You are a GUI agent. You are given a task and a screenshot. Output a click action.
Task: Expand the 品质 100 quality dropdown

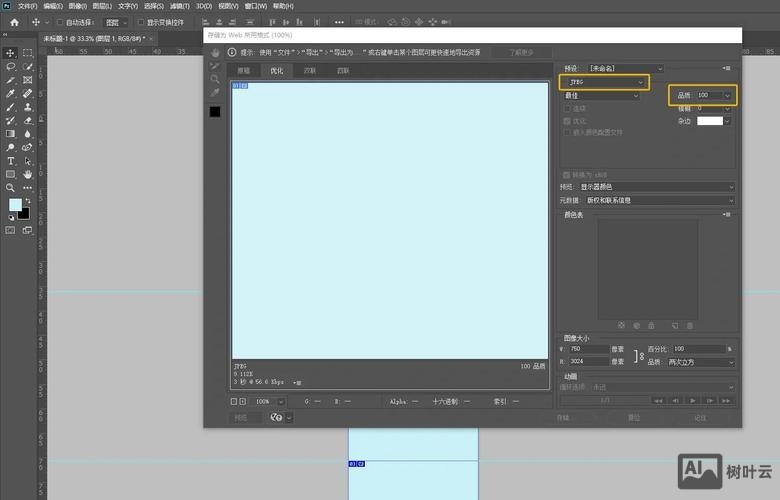(x=728, y=95)
